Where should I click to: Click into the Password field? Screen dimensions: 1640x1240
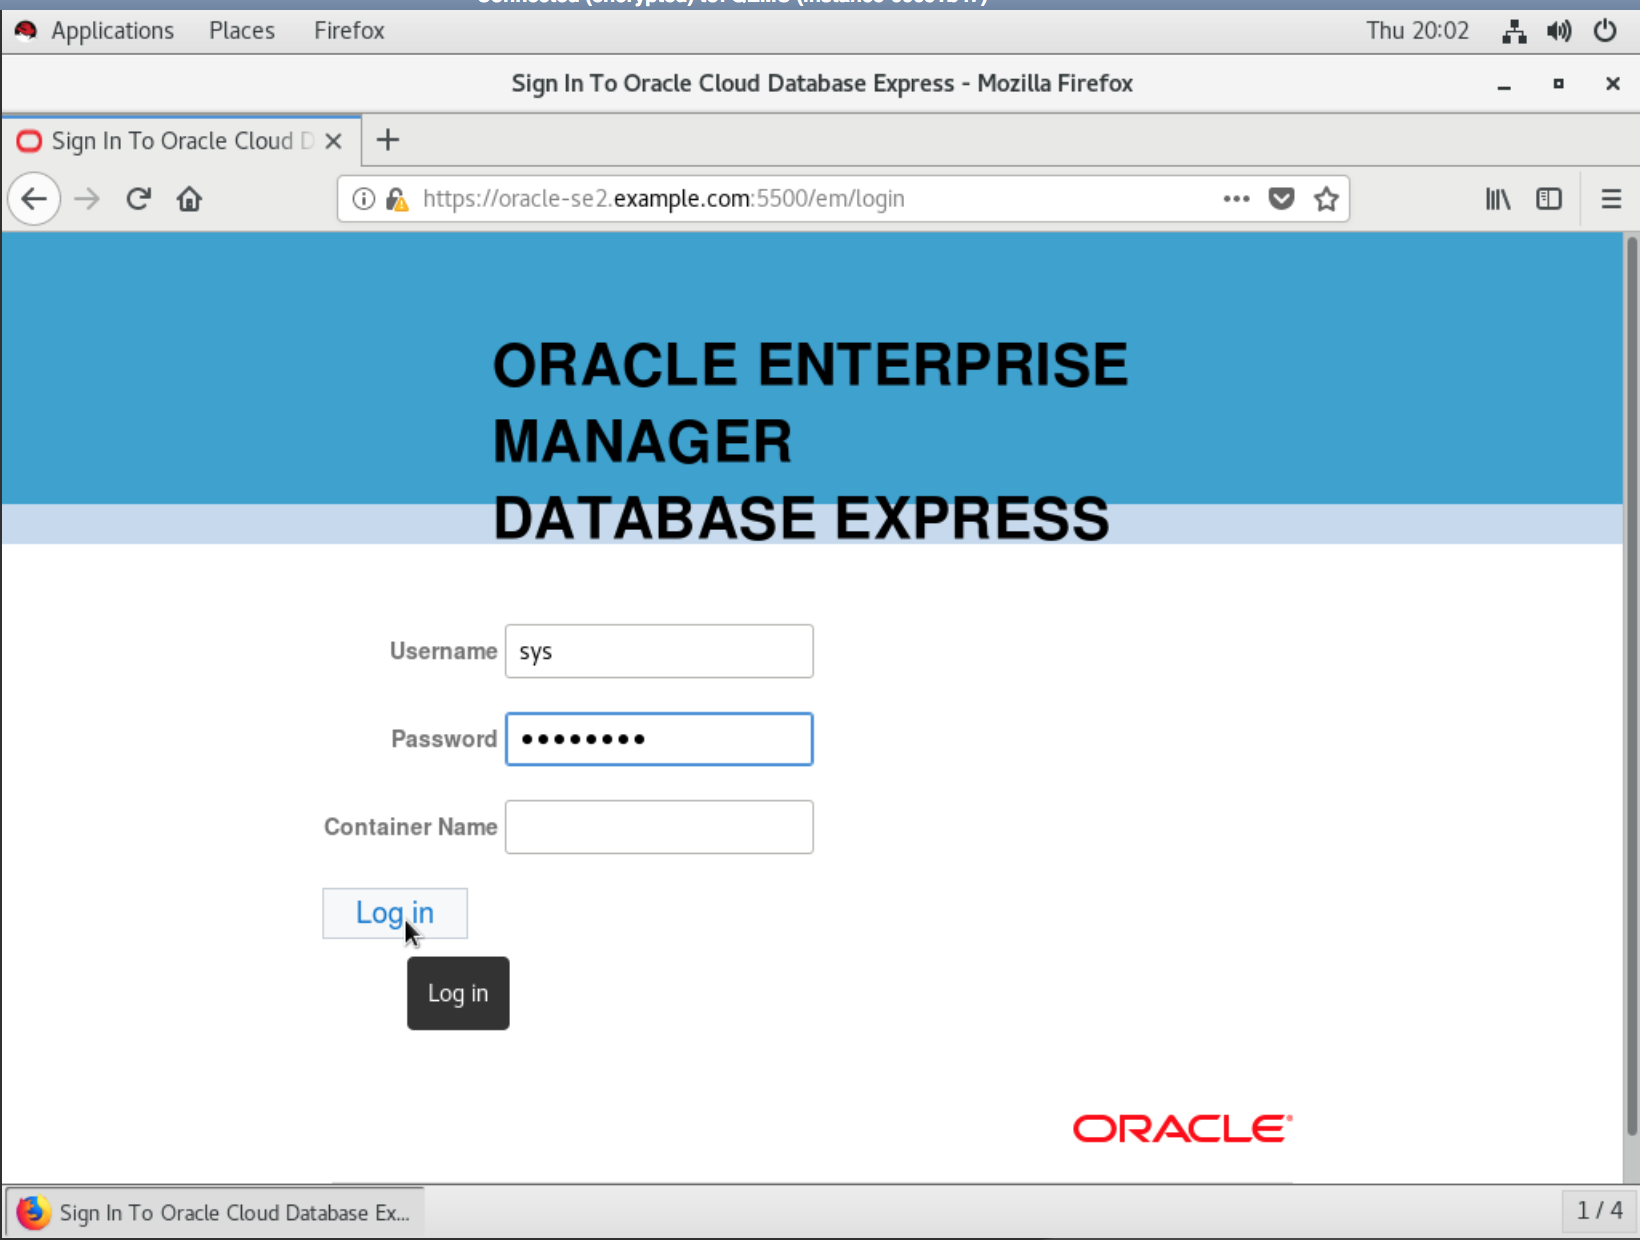click(659, 739)
